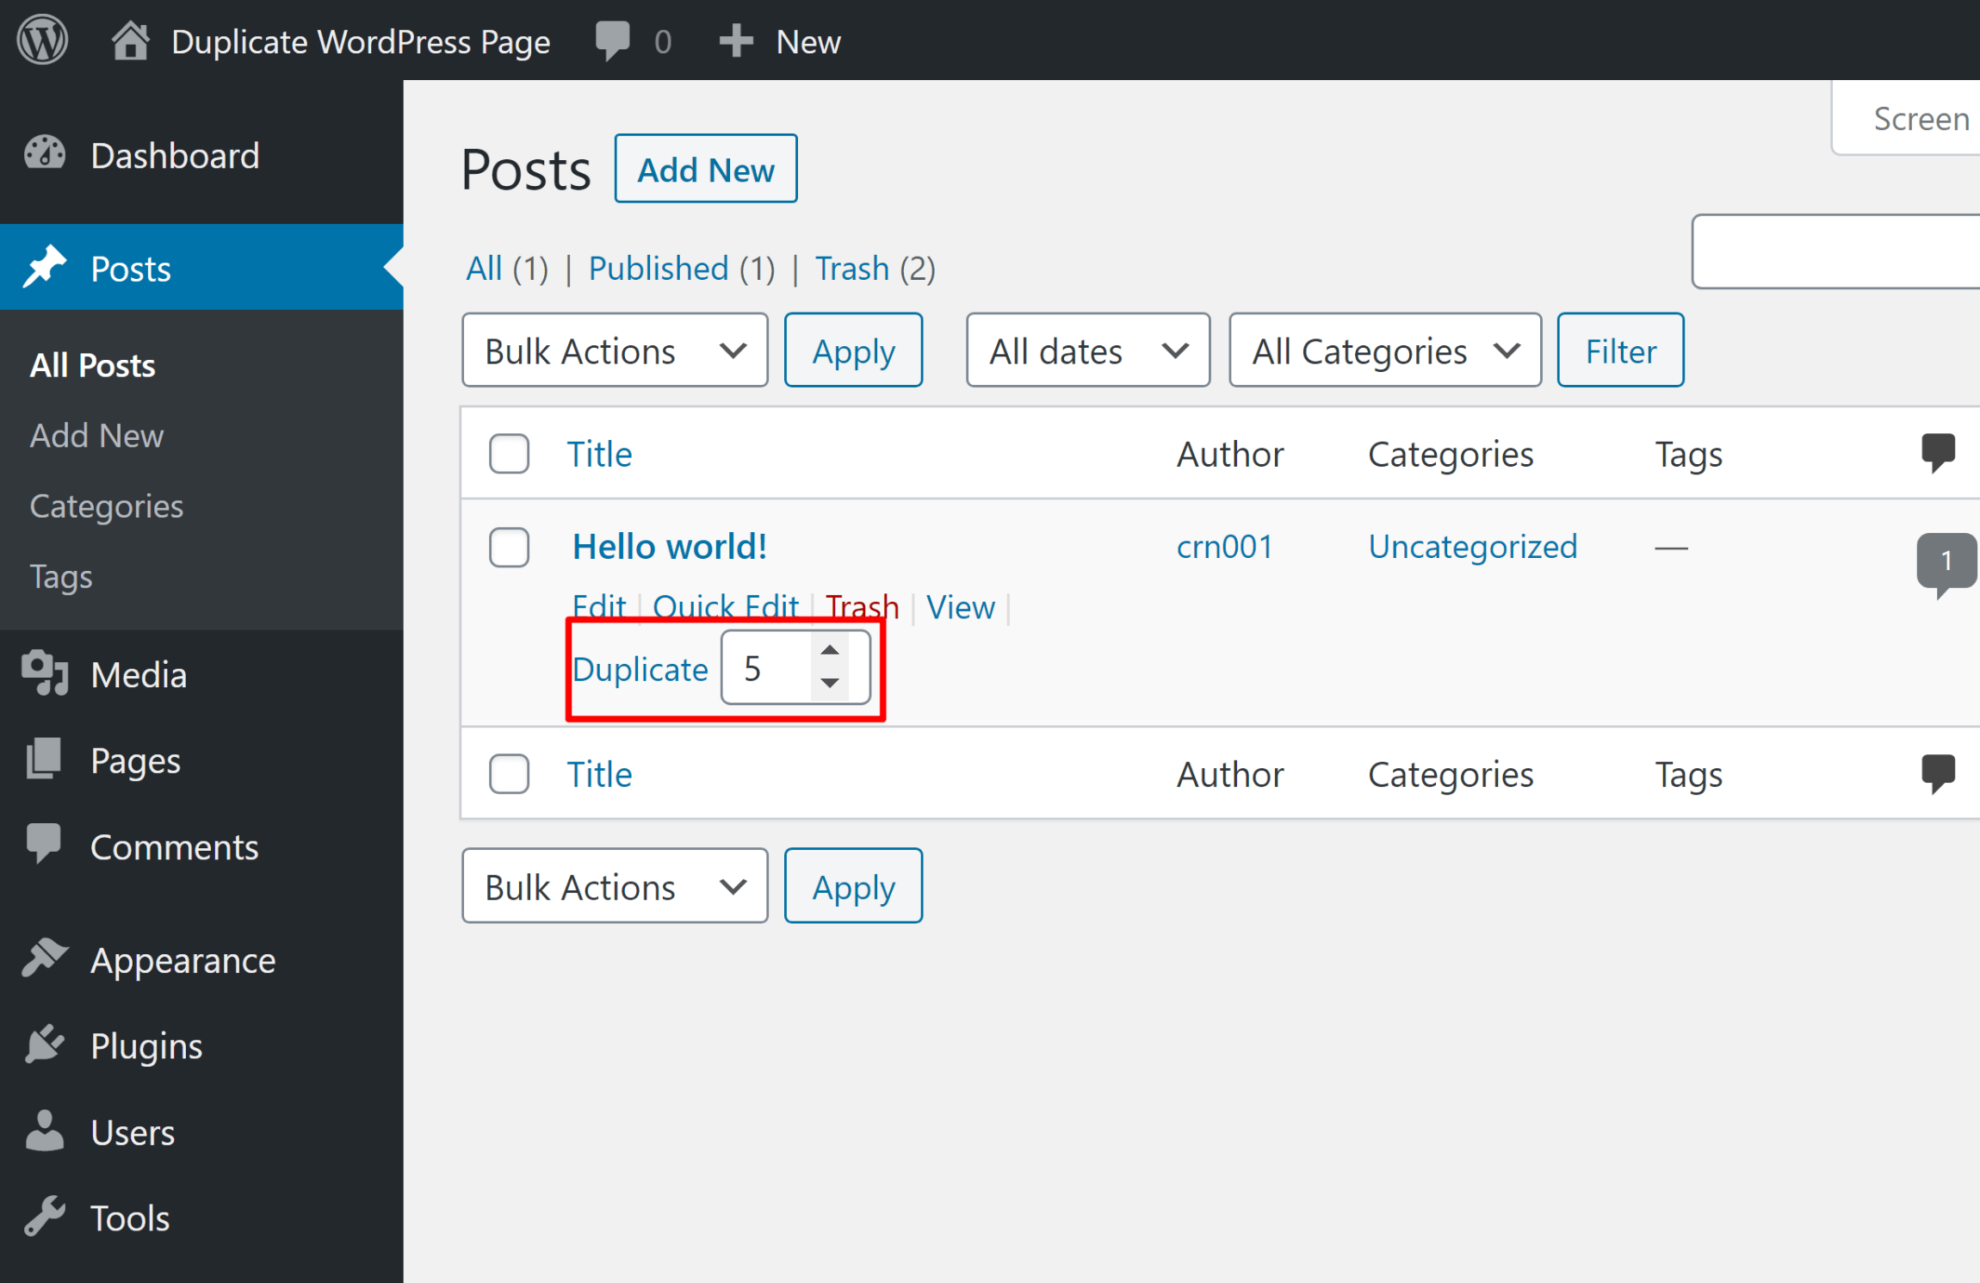This screenshot has height=1283, width=1980.
Task: Click the Quick Edit link for Hello world!
Action: coord(726,606)
